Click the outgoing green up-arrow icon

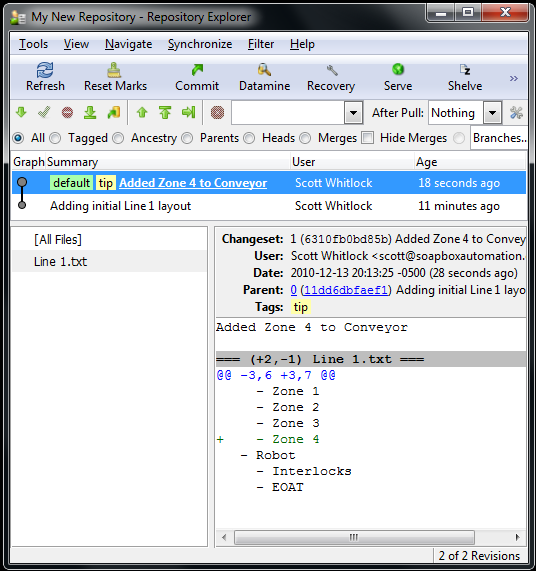(x=142, y=112)
